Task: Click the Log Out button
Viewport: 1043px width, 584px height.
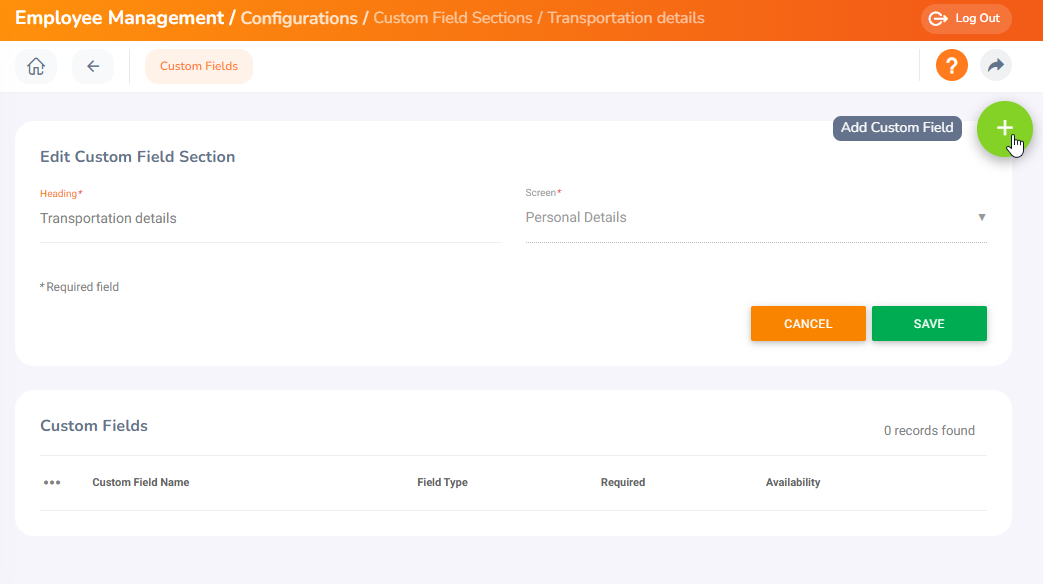Action: tap(966, 18)
